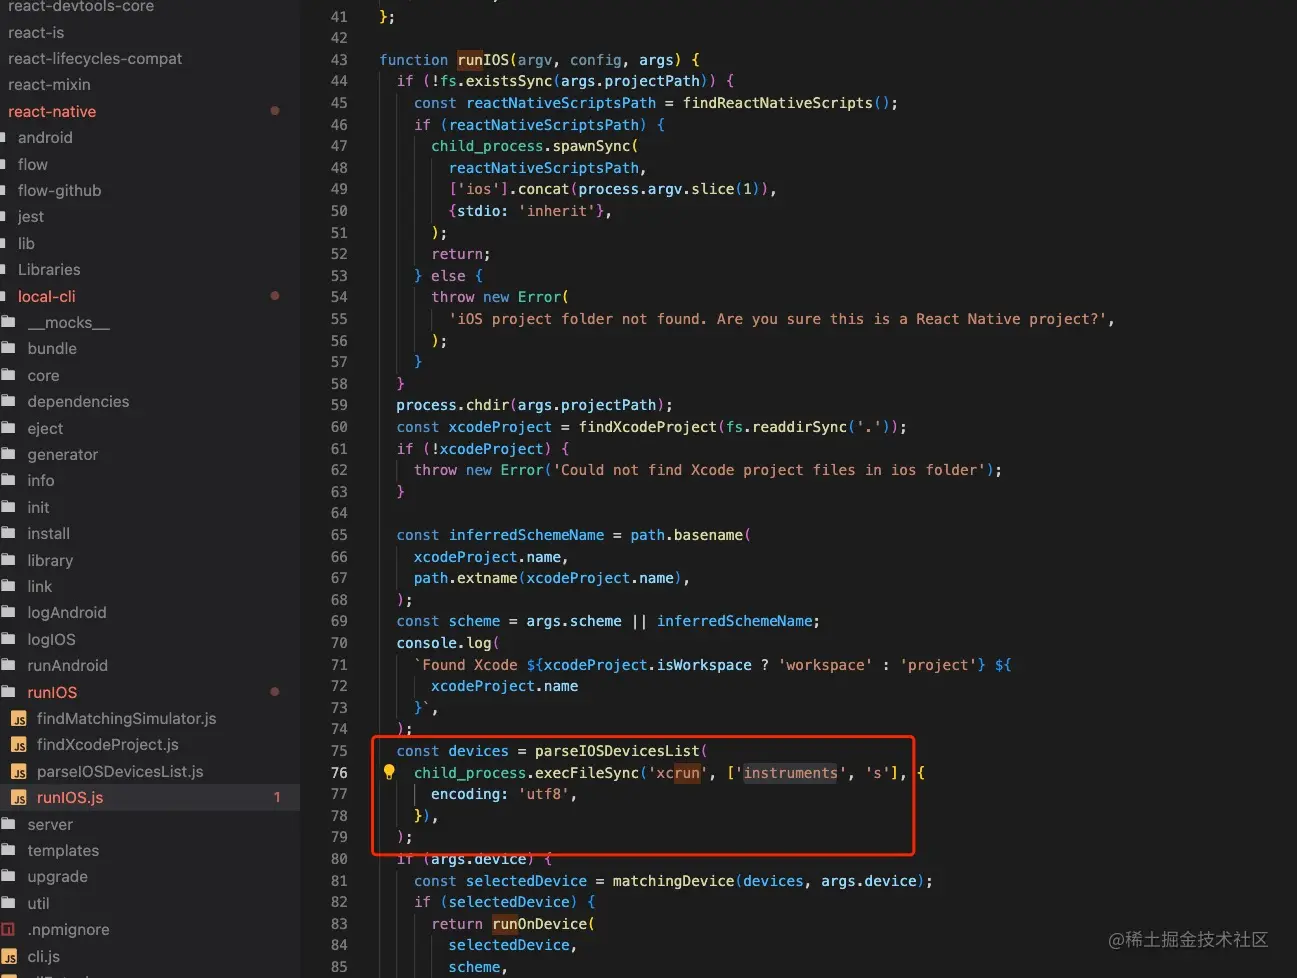This screenshot has width=1297, height=978.
Task: Click the file icon beside .npmignore
Action: [8, 930]
